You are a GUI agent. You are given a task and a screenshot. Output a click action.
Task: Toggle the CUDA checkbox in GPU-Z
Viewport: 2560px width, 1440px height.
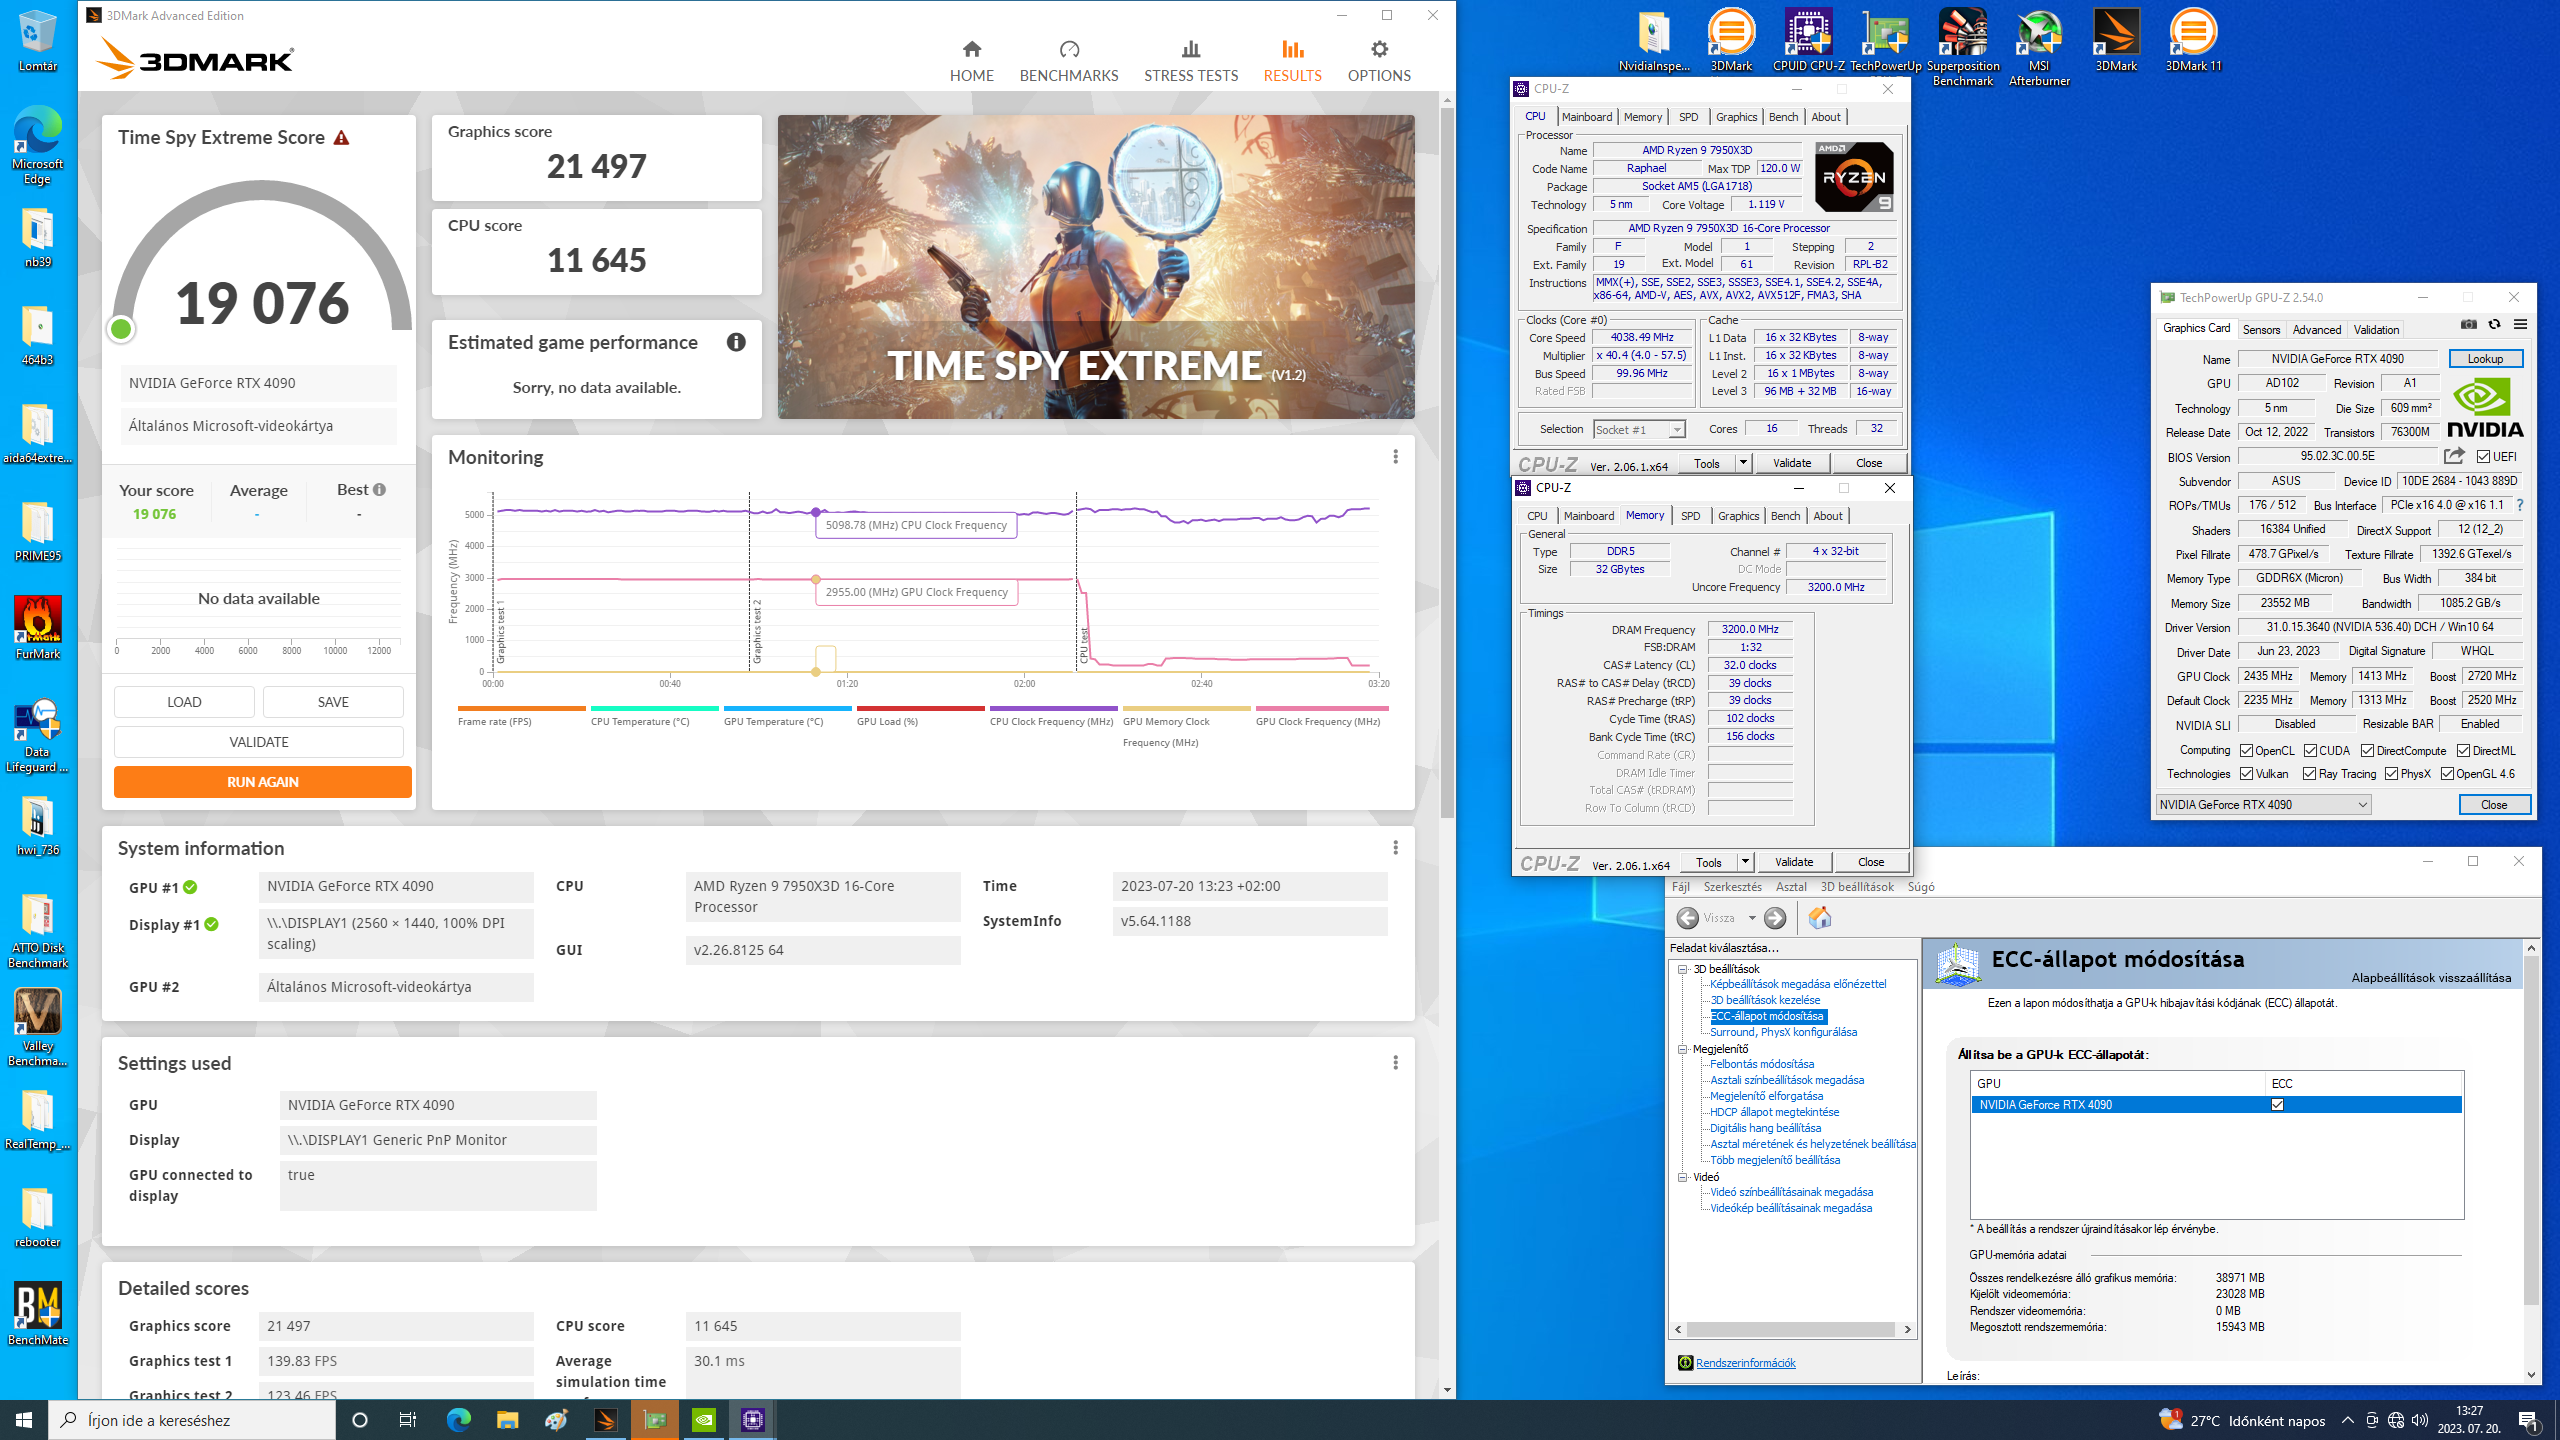tap(2310, 750)
